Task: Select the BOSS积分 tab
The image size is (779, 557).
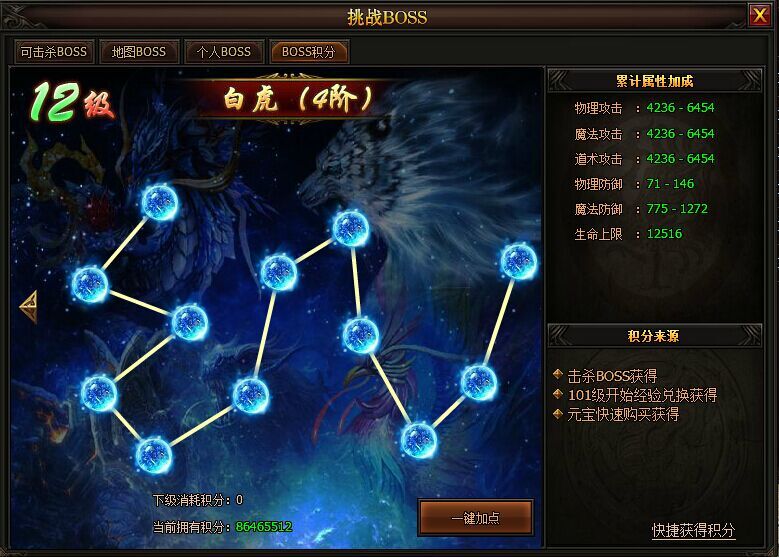Action: [309, 52]
